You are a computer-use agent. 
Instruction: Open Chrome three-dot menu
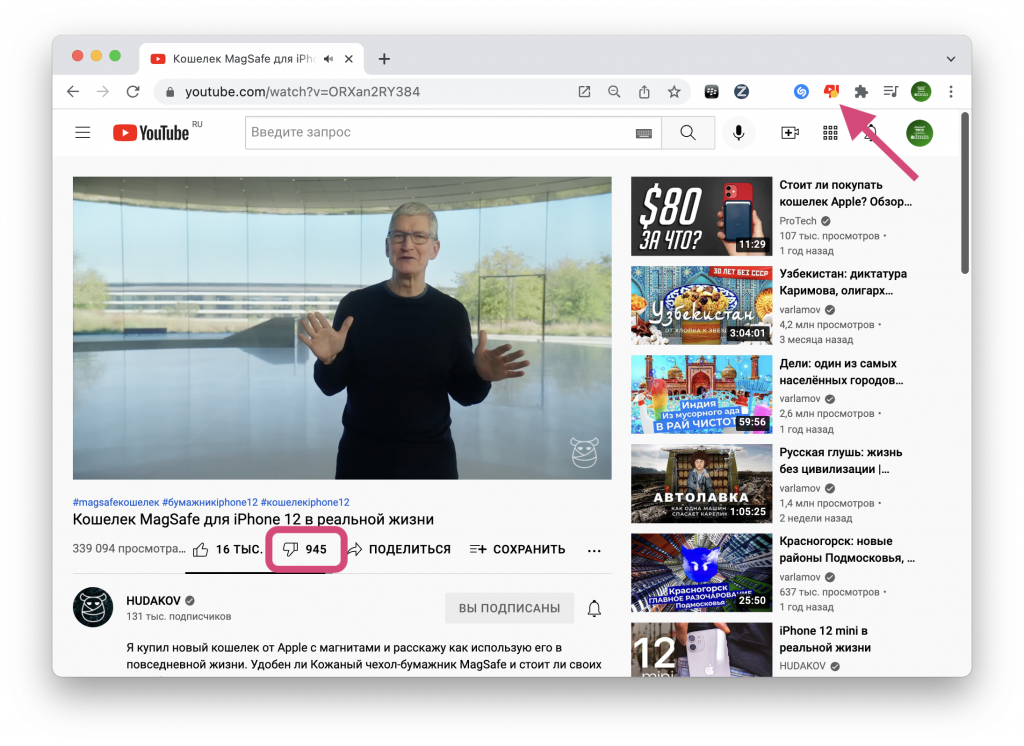tap(951, 92)
